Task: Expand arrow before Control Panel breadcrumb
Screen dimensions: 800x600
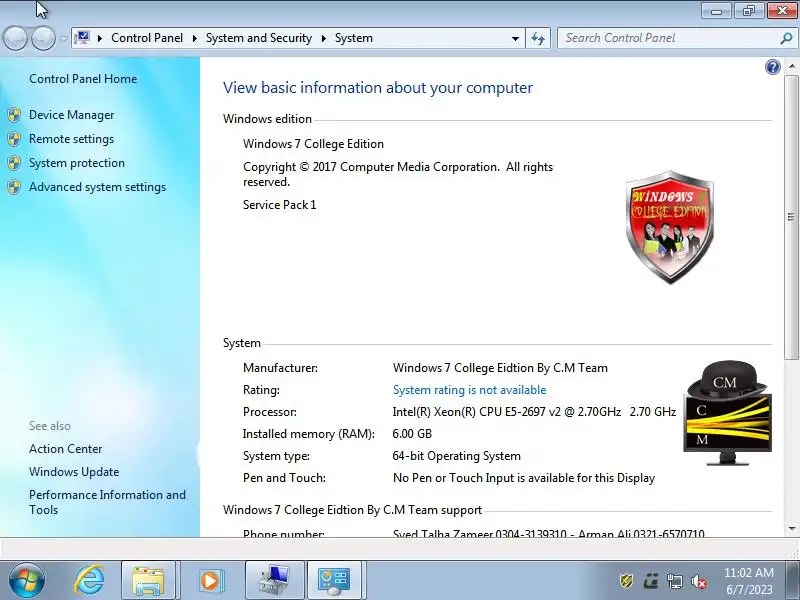Action: (100, 38)
